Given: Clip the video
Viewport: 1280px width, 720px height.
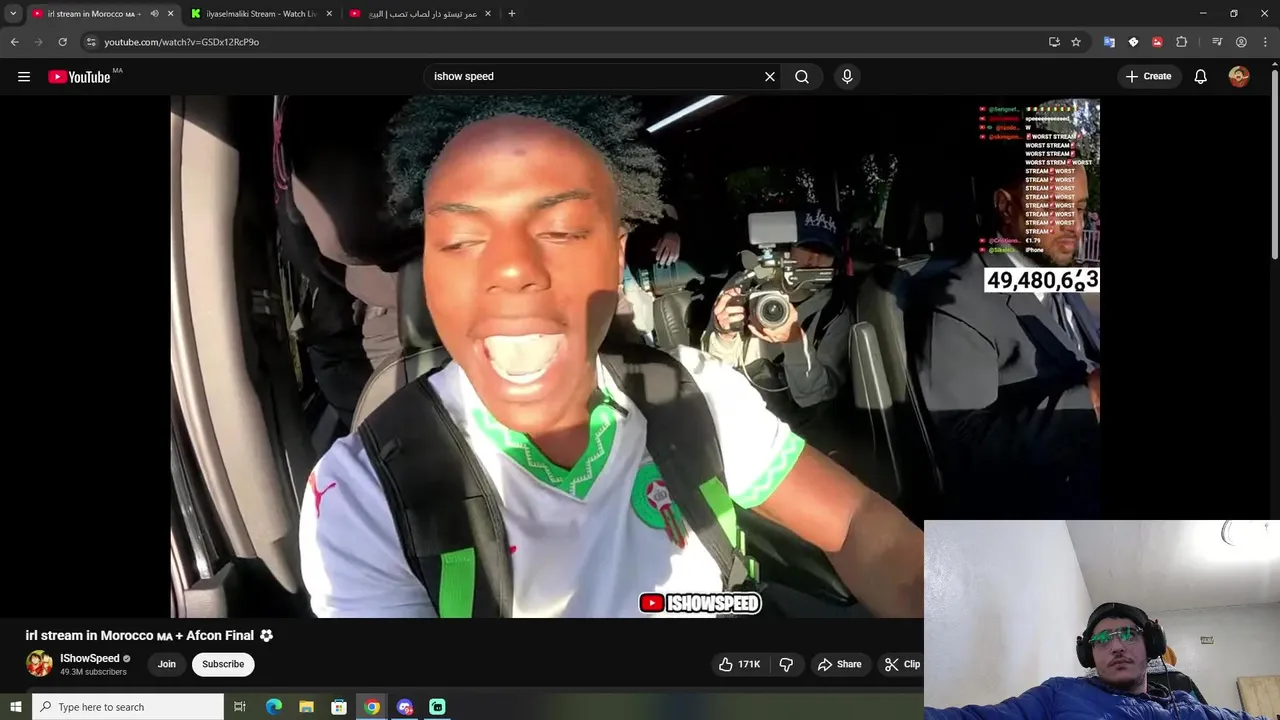Looking at the screenshot, I should tap(902, 664).
